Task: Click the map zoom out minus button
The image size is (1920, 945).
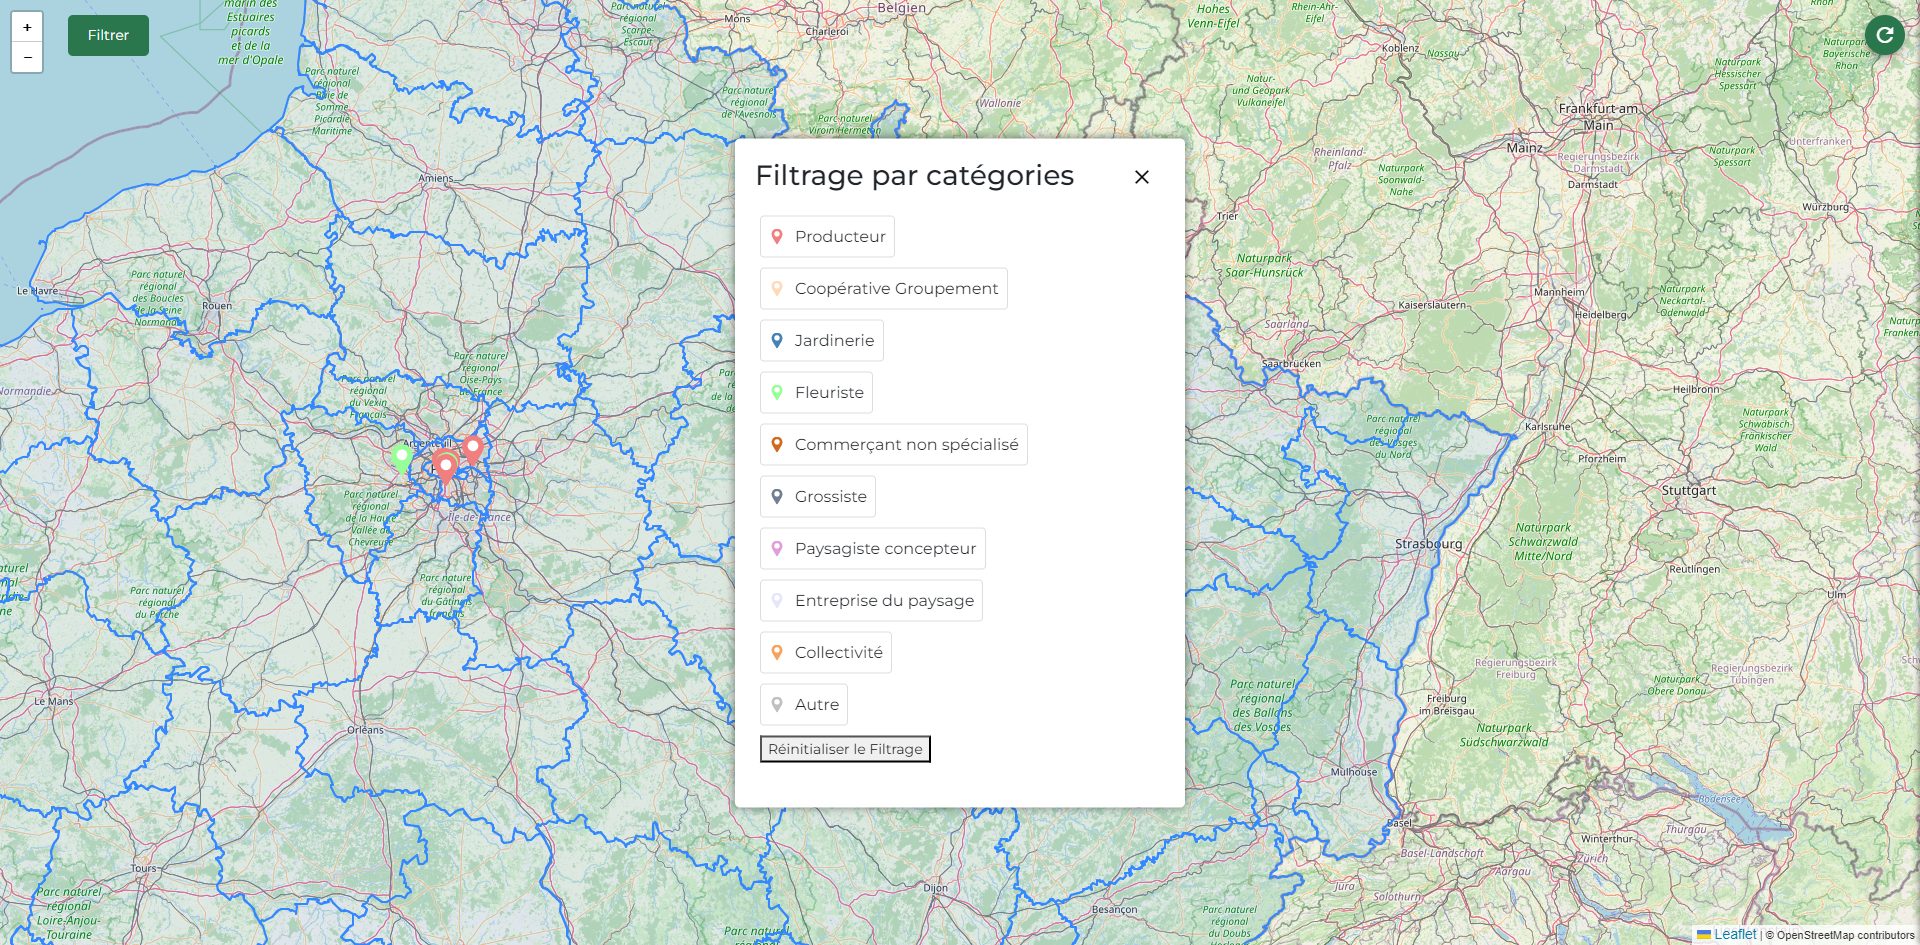Action: tap(27, 58)
